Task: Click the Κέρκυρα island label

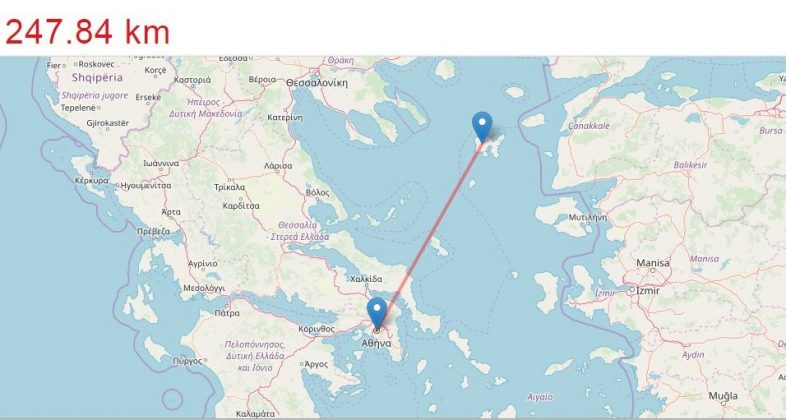Action: pyautogui.click(x=91, y=180)
